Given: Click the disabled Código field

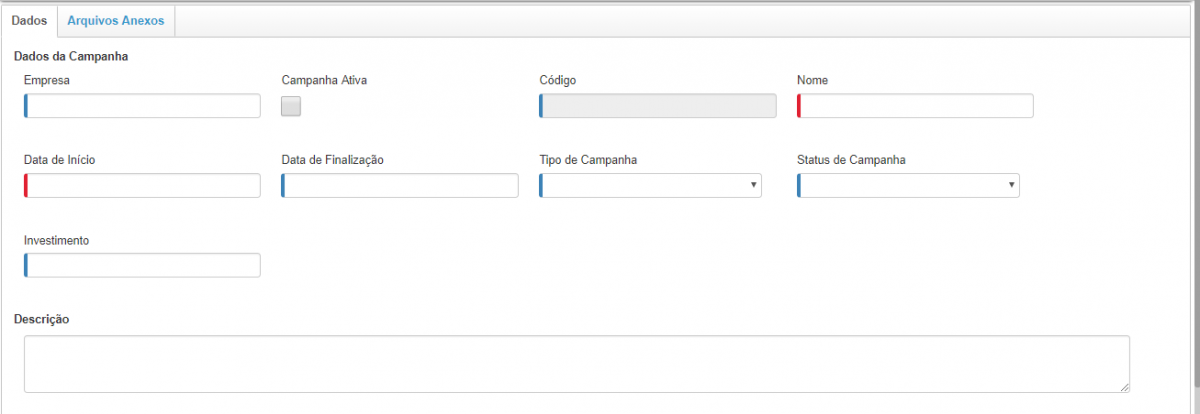Looking at the screenshot, I should click(657, 106).
